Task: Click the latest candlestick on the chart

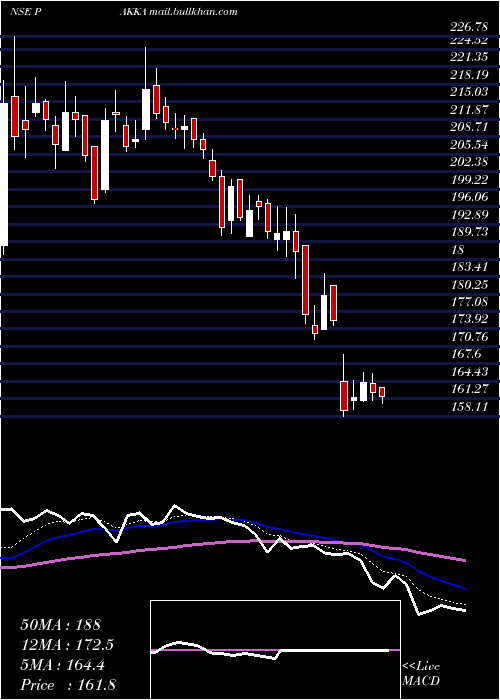Action: 382,395
